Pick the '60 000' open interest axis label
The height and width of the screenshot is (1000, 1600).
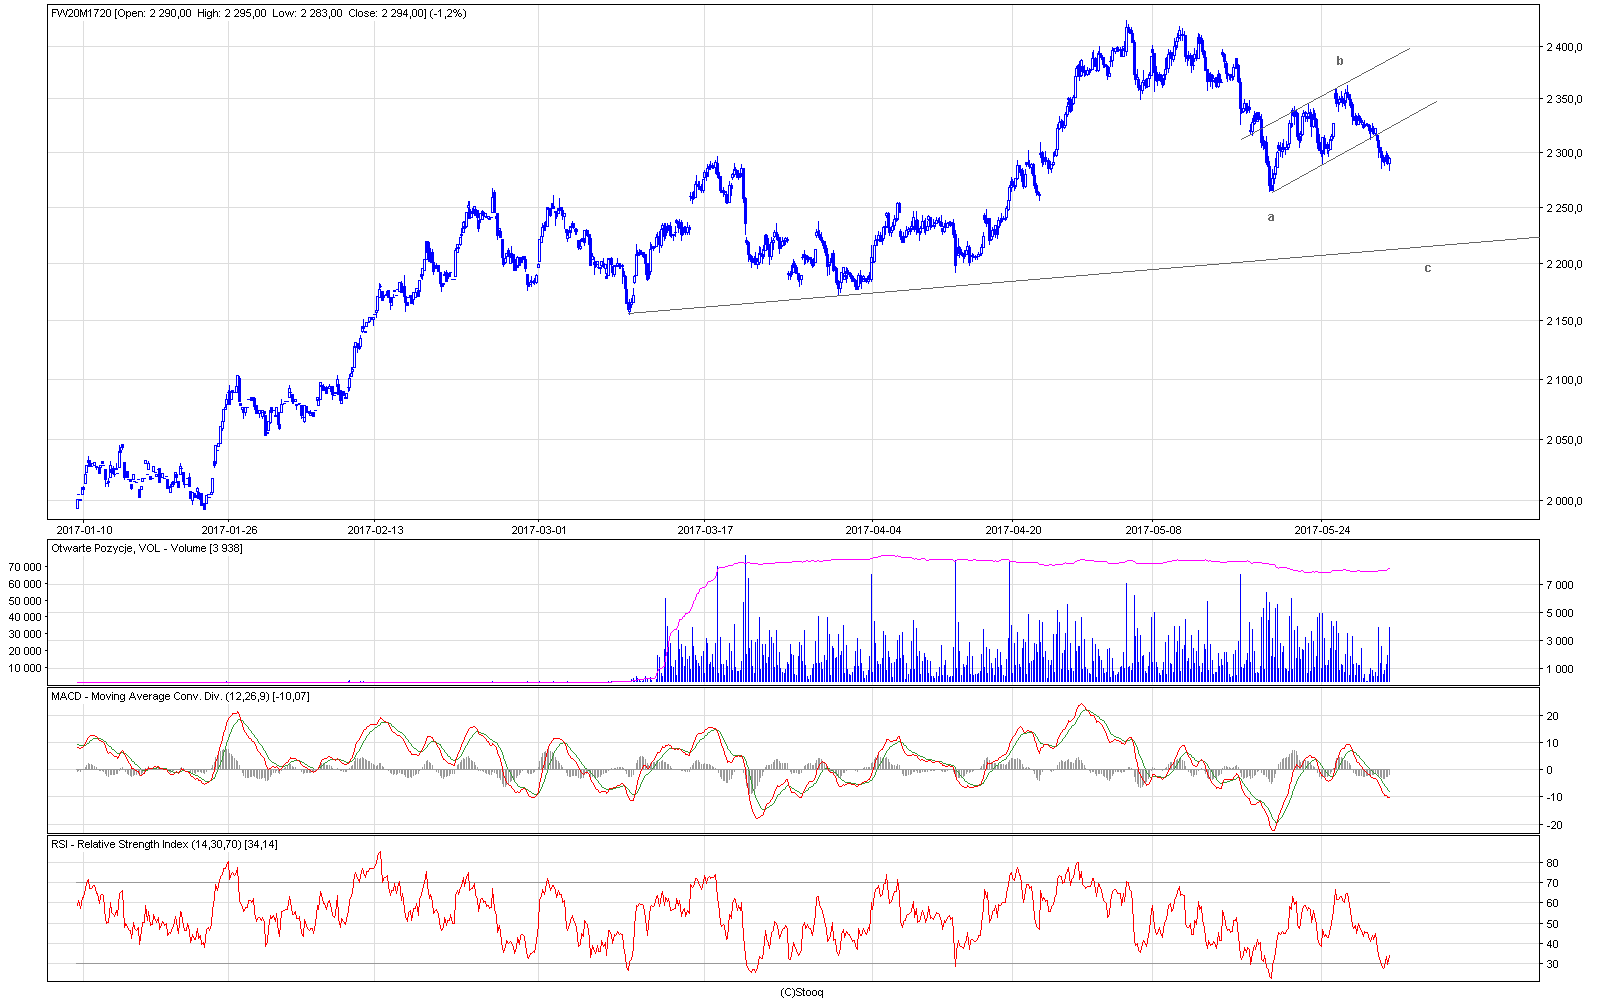[x=24, y=584]
